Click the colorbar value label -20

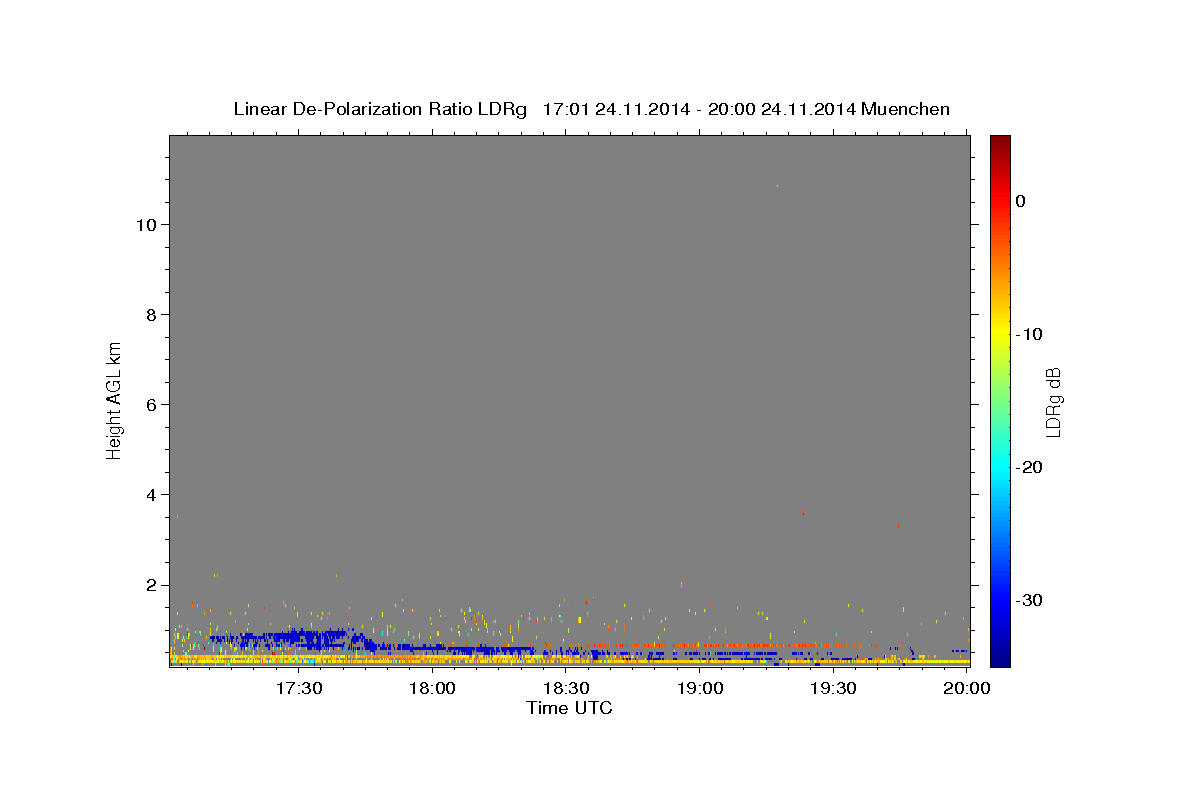pos(1029,467)
